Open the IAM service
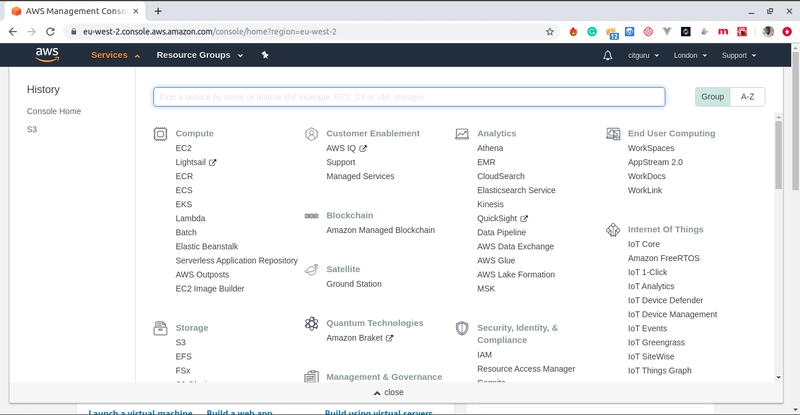Screen dimensions: 800x415 485,355
